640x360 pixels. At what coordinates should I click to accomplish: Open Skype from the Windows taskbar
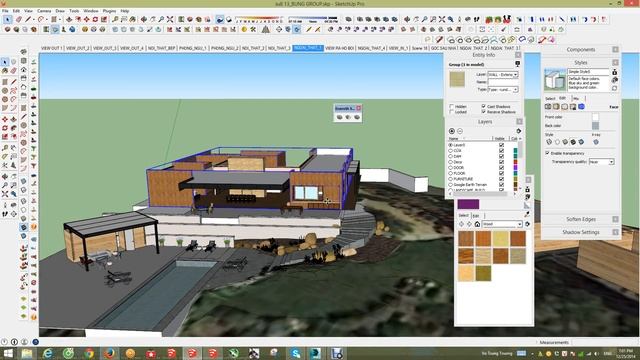pyautogui.click(x=296, y=353)
